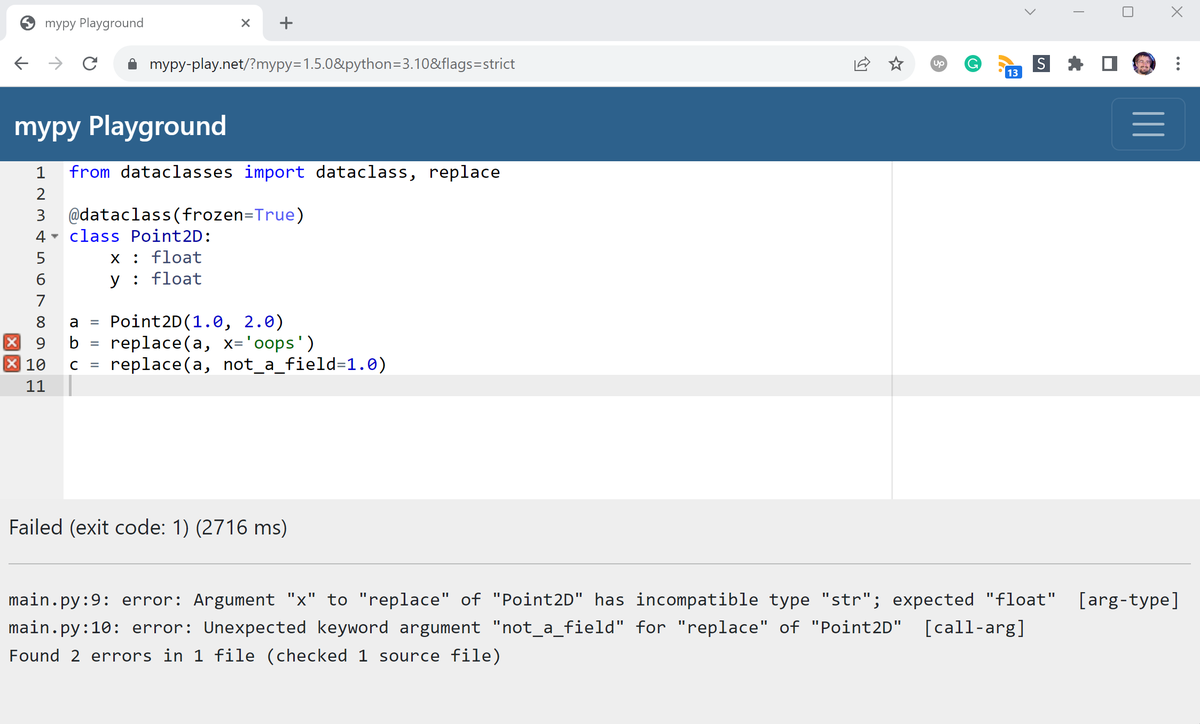
Task: Open the S extension icon
Action: click(x=1041, y=64)
